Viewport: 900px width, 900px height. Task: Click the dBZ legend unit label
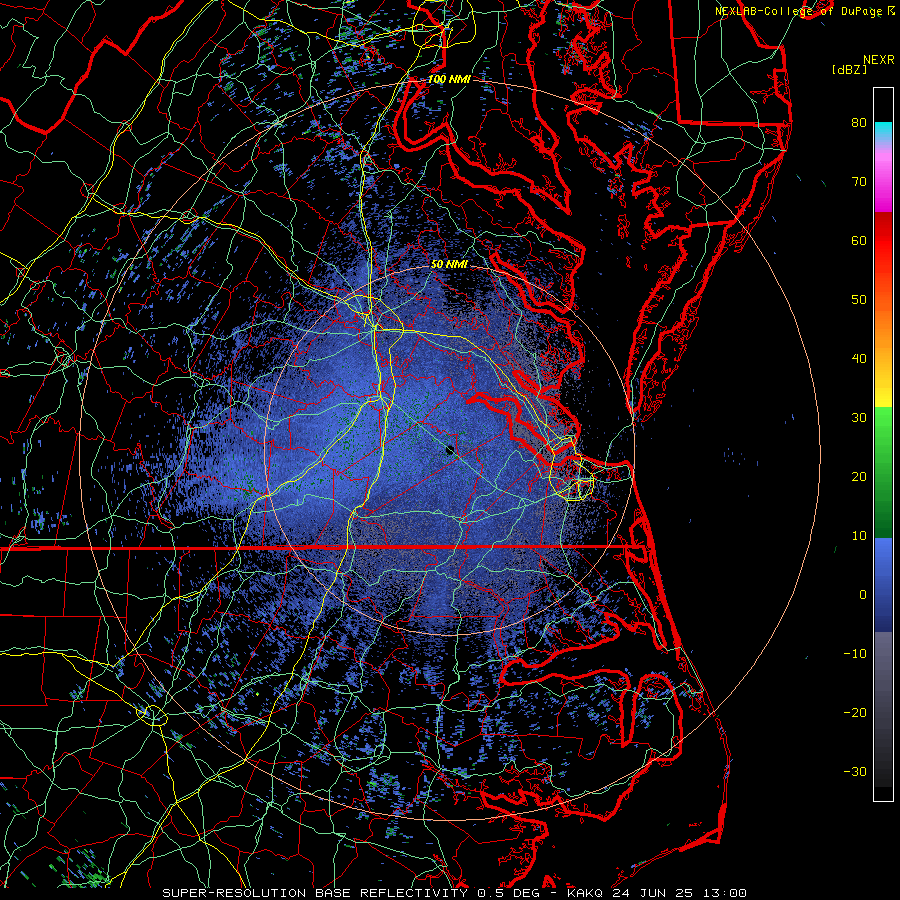coord(849,69)
